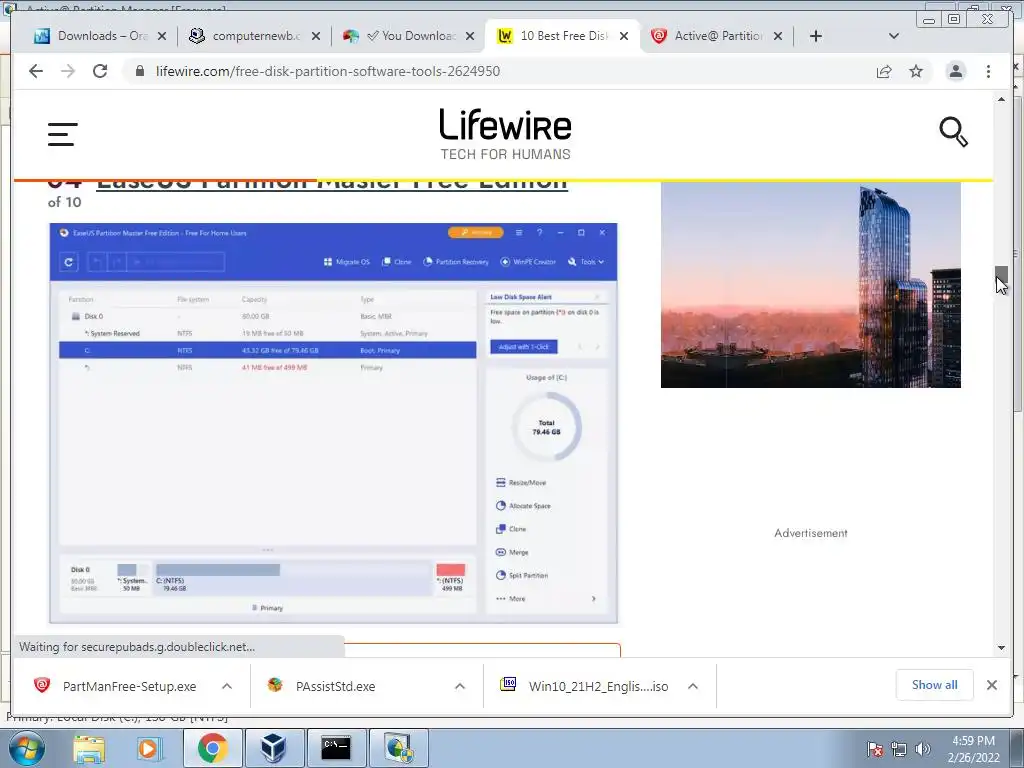Close the computernewb tab

pos(316,36)
